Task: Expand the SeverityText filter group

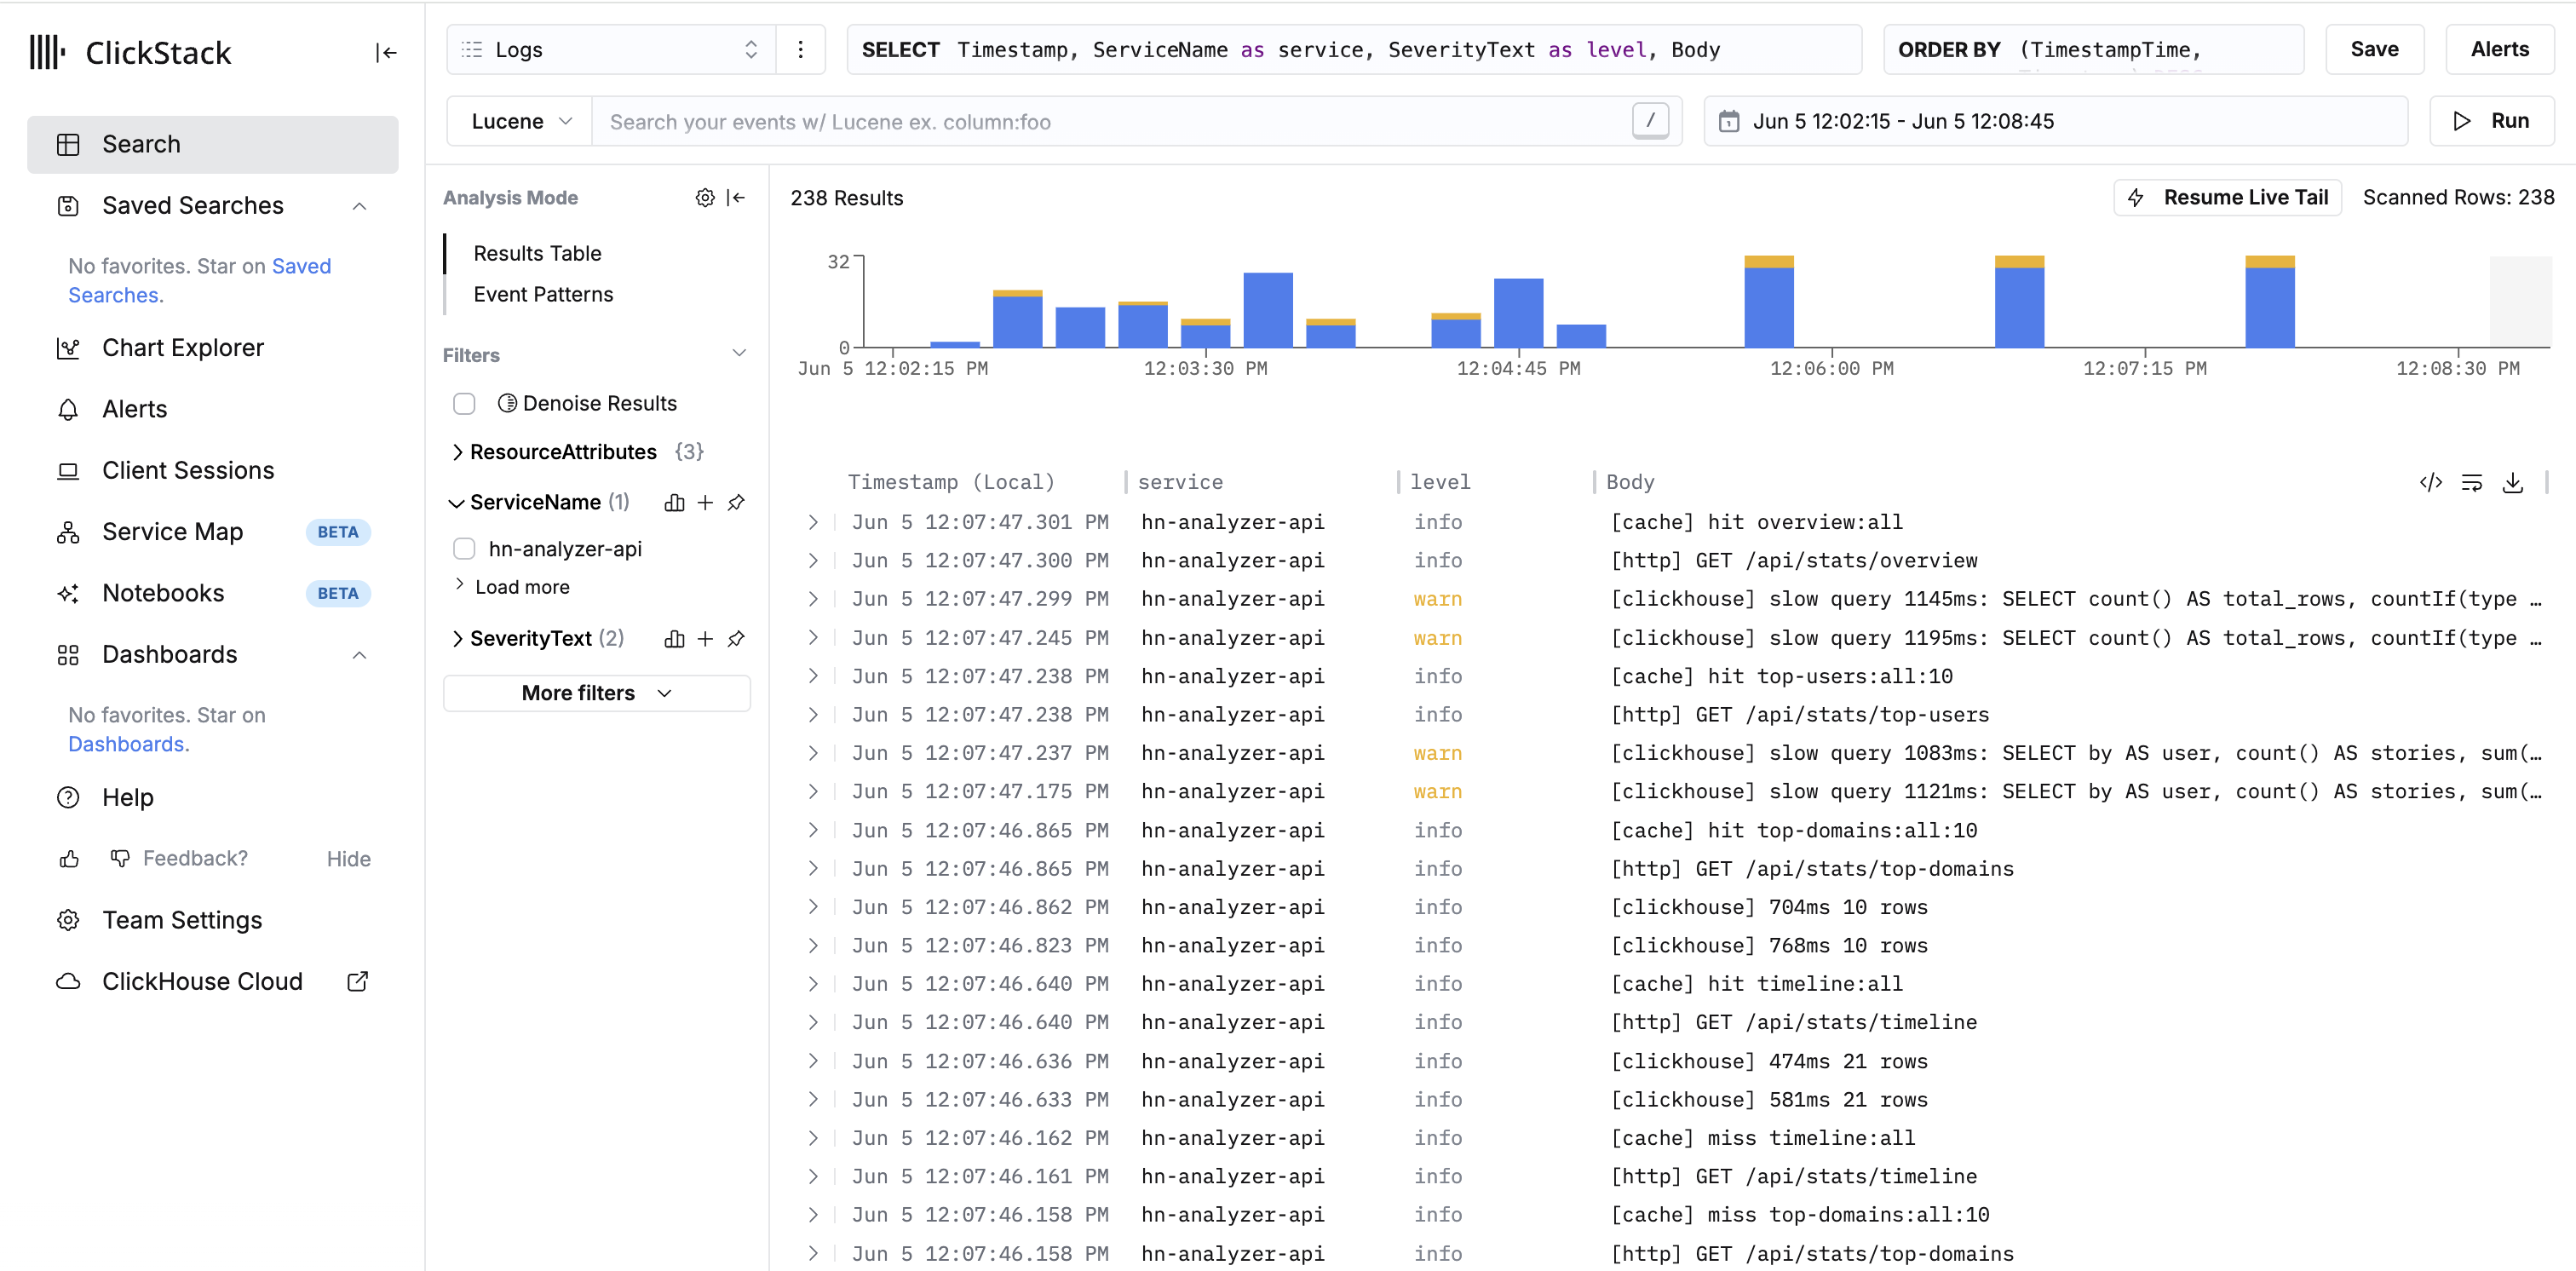Action: [x=457, y=639]
